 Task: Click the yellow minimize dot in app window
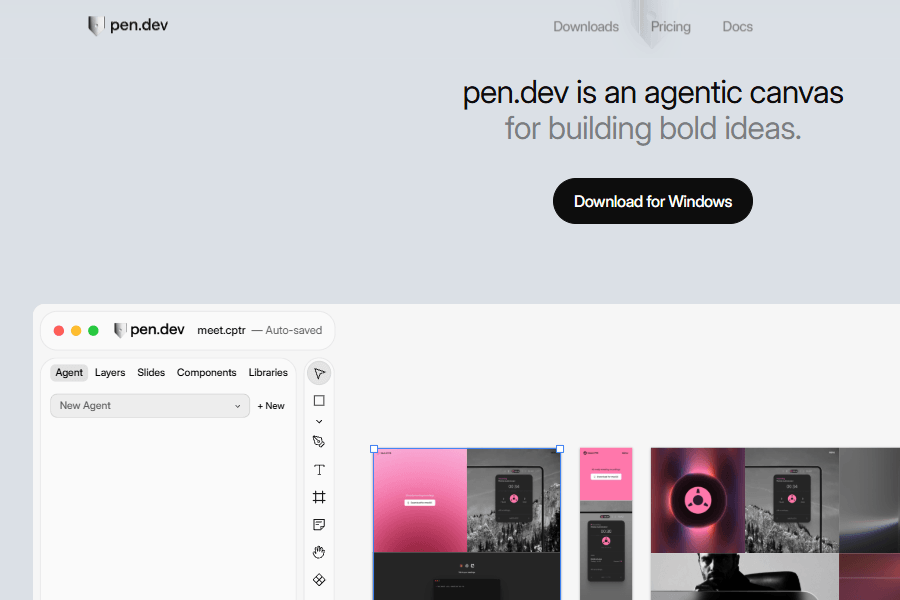(76, 331)
